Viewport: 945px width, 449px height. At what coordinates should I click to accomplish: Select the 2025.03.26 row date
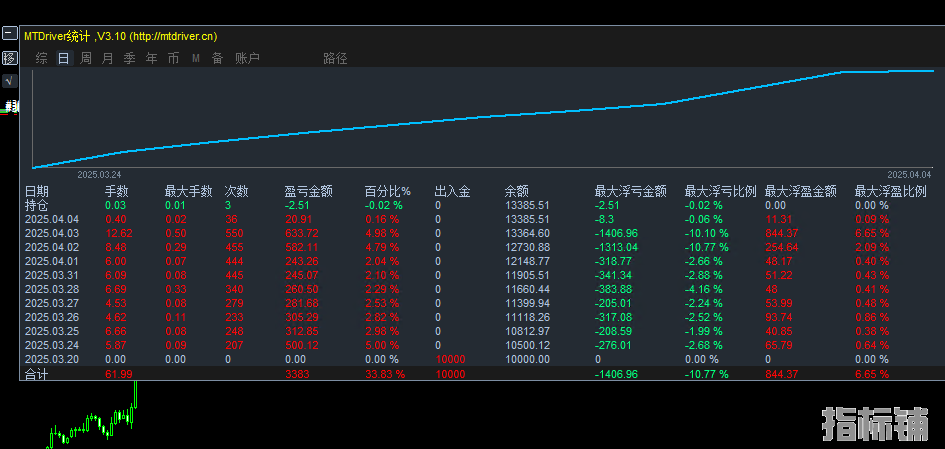(x=52, y=317)
